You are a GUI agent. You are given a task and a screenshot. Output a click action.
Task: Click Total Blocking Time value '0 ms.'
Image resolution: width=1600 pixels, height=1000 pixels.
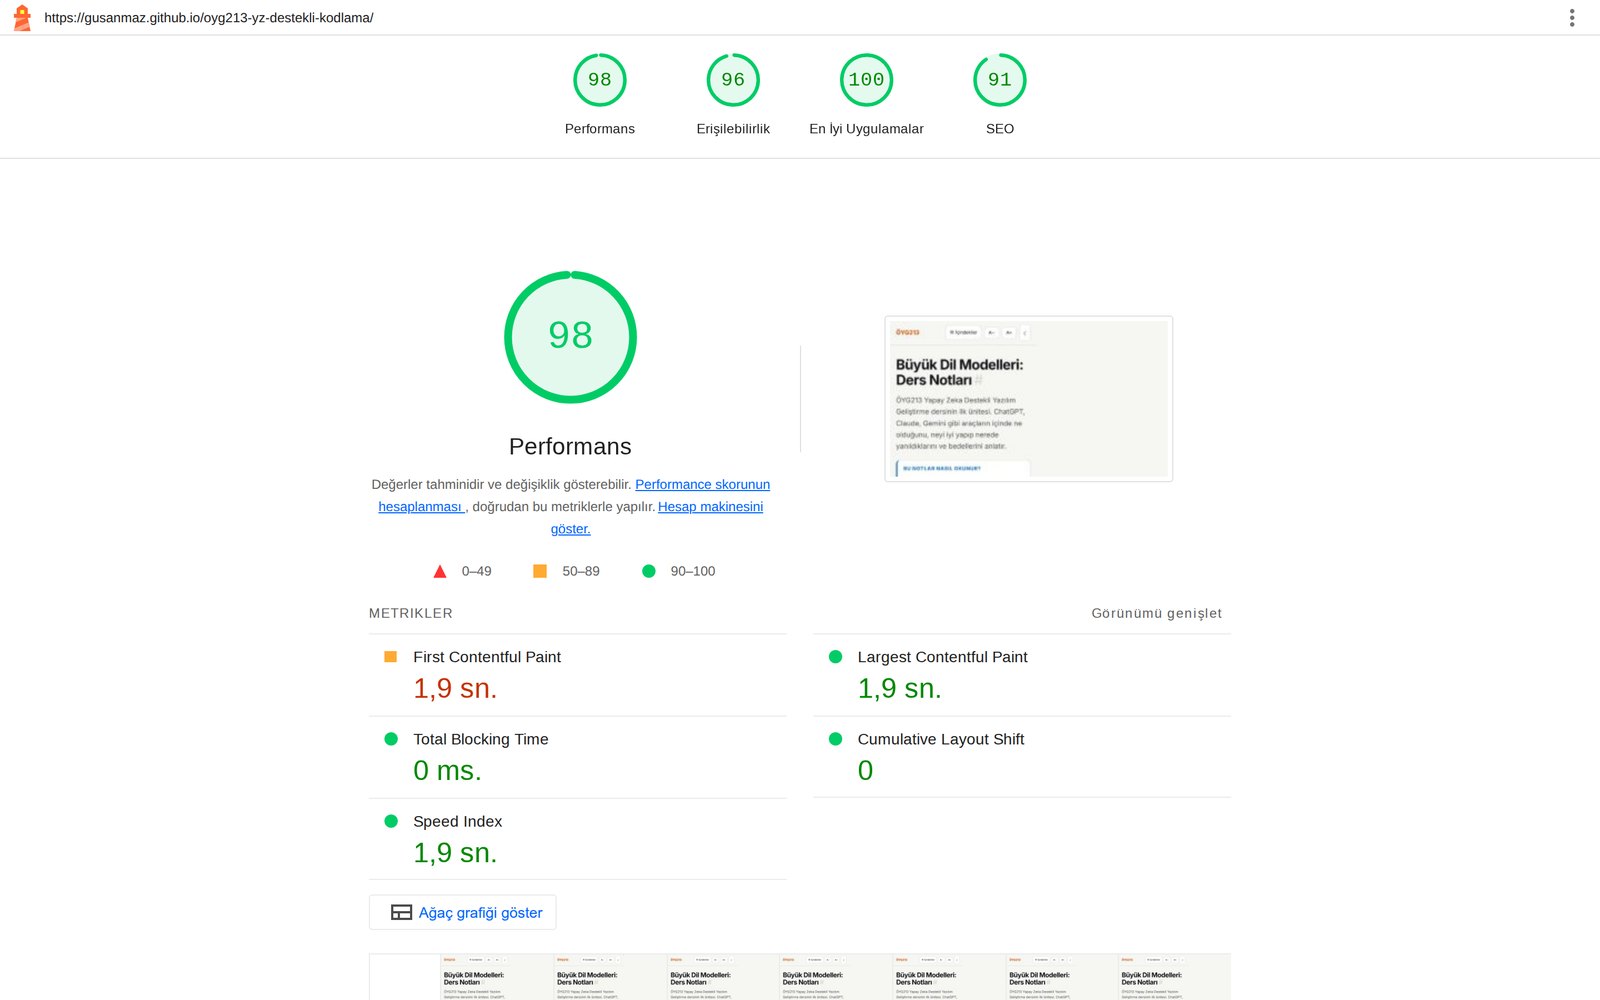447,770
